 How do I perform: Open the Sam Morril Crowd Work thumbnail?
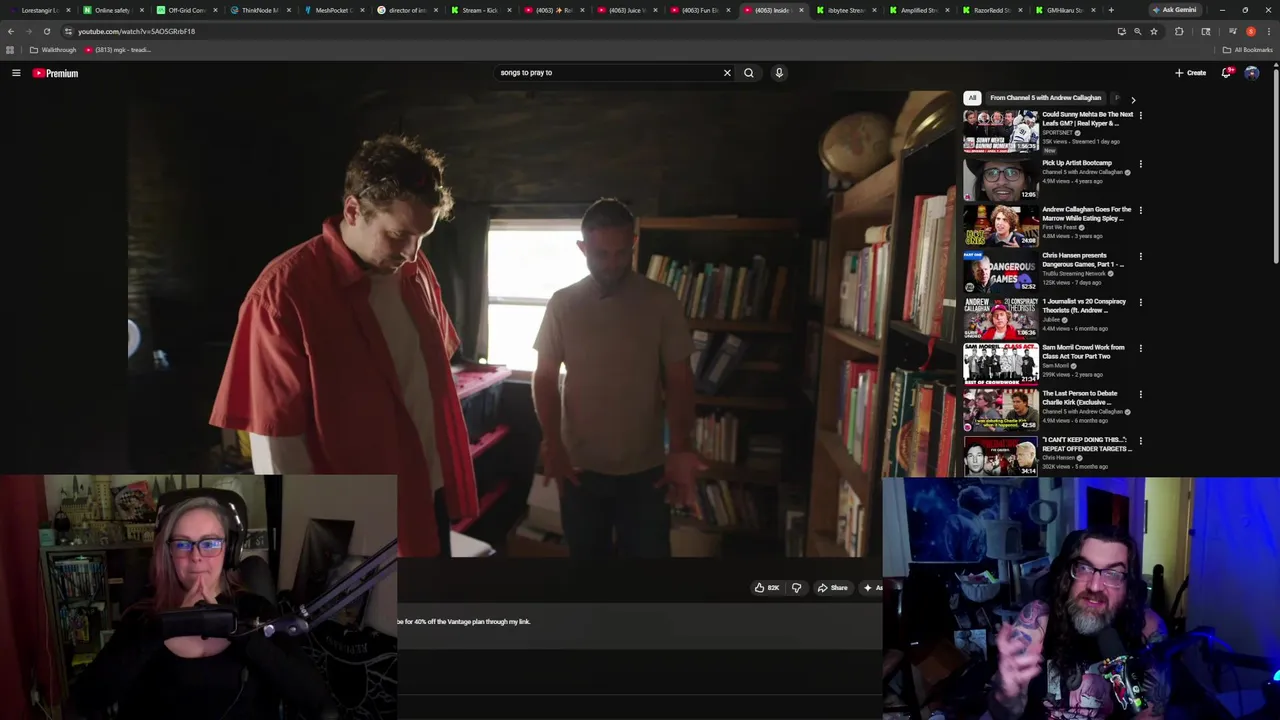1001,363
